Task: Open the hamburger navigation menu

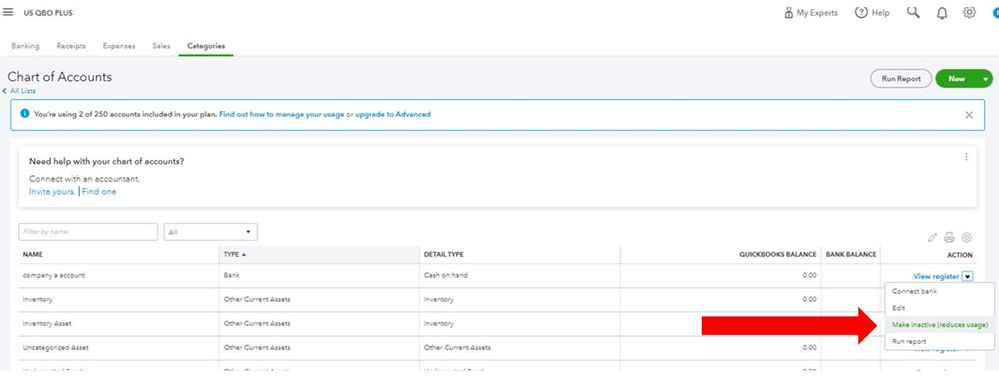Action: coord(8,12)
